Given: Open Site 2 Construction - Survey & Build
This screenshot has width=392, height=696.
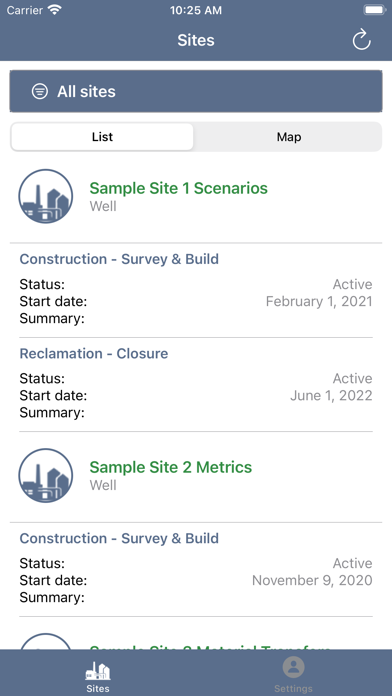Looking at the screenshot, I should [x=119, y=538].
